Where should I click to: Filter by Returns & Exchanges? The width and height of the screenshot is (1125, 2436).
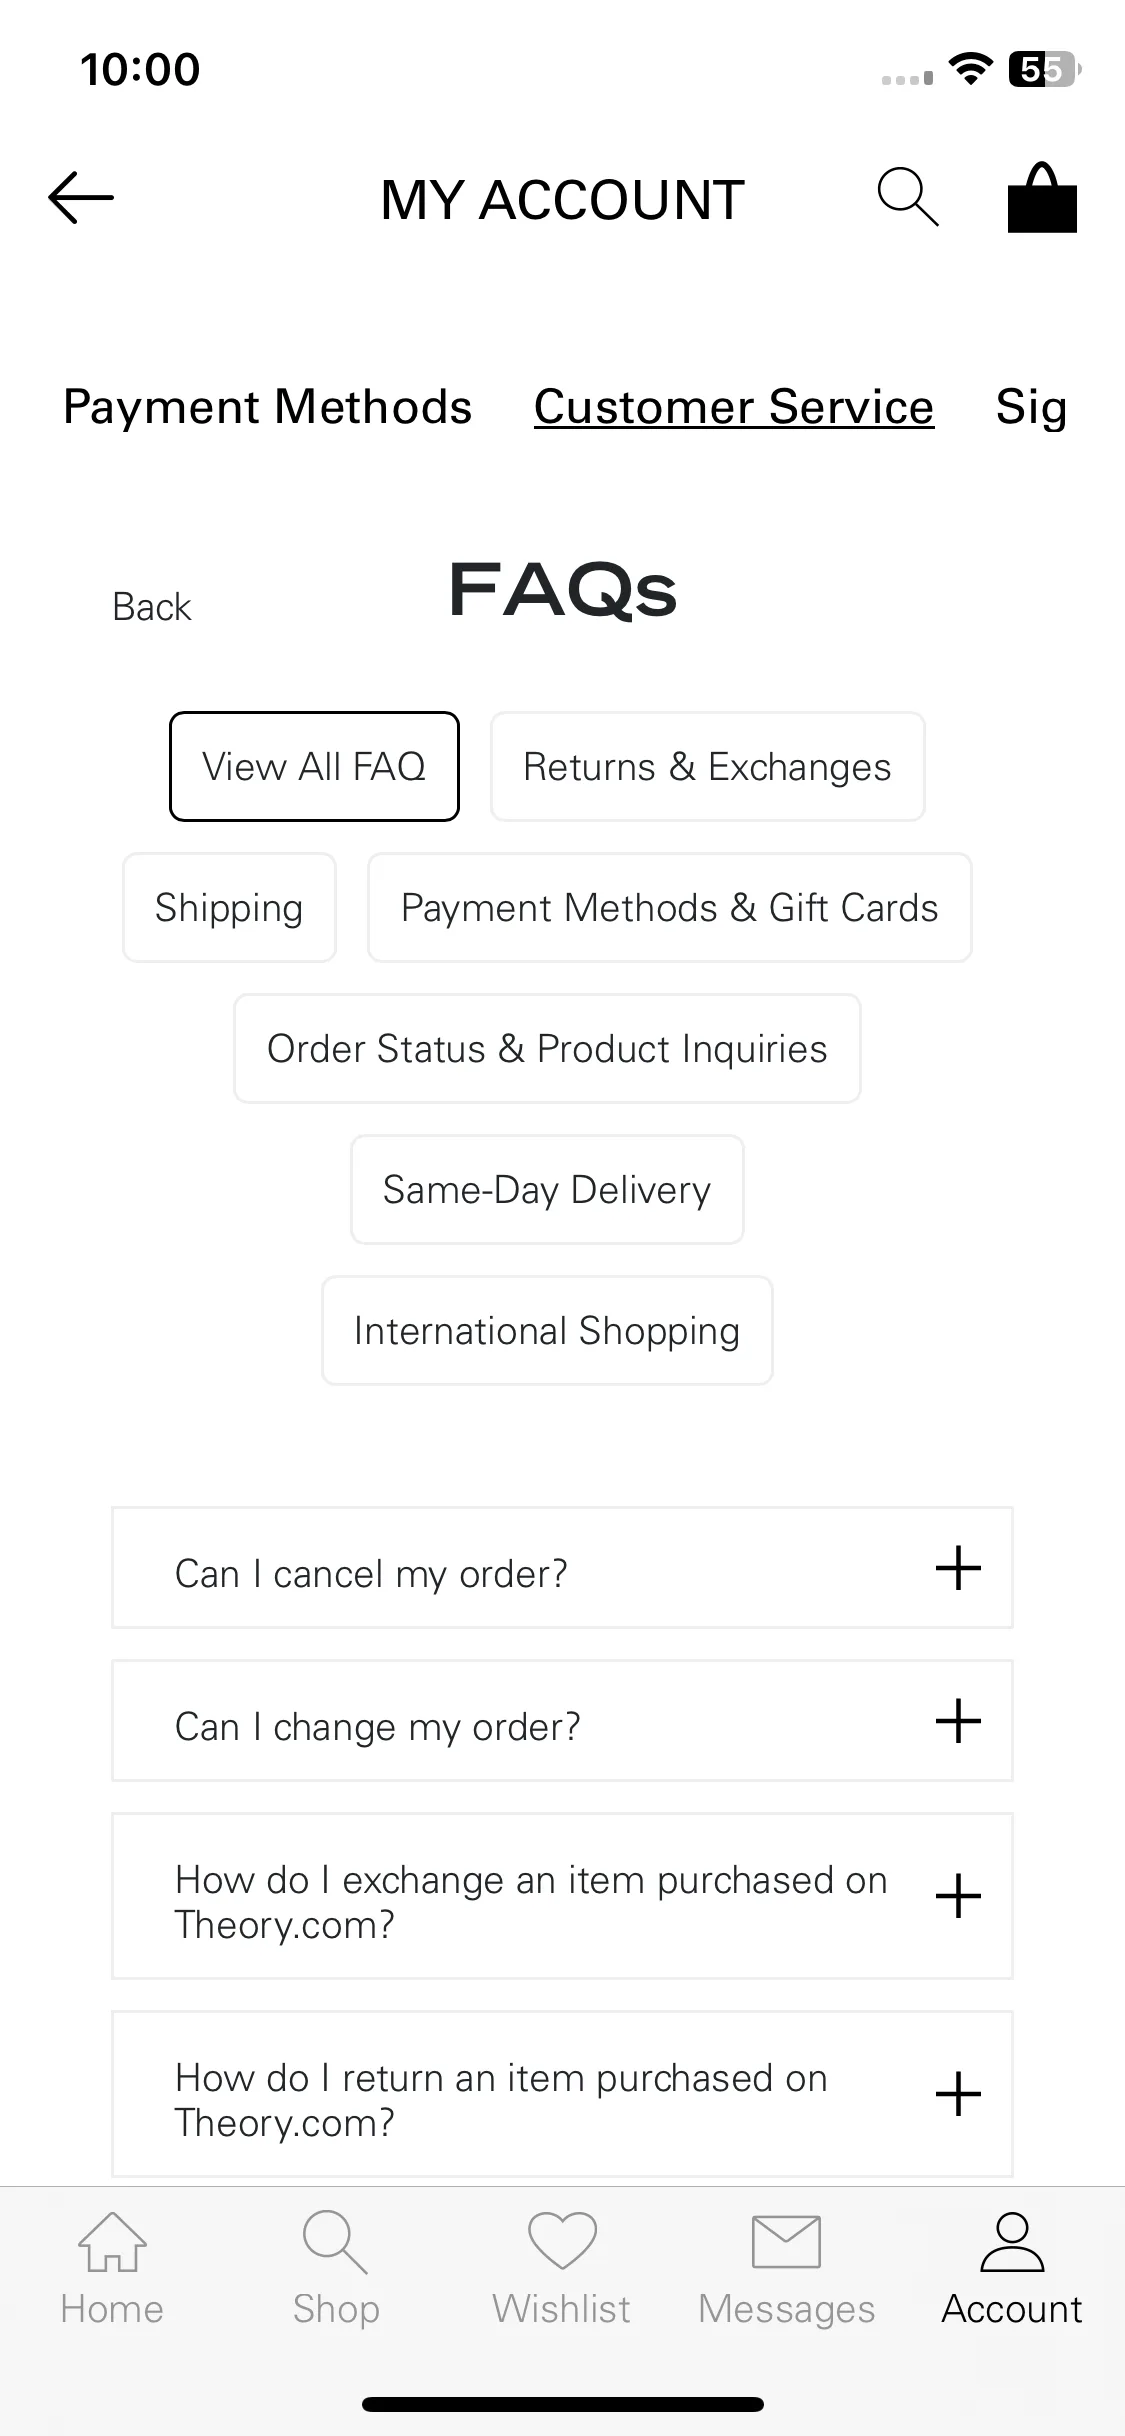tap(707, 767)
